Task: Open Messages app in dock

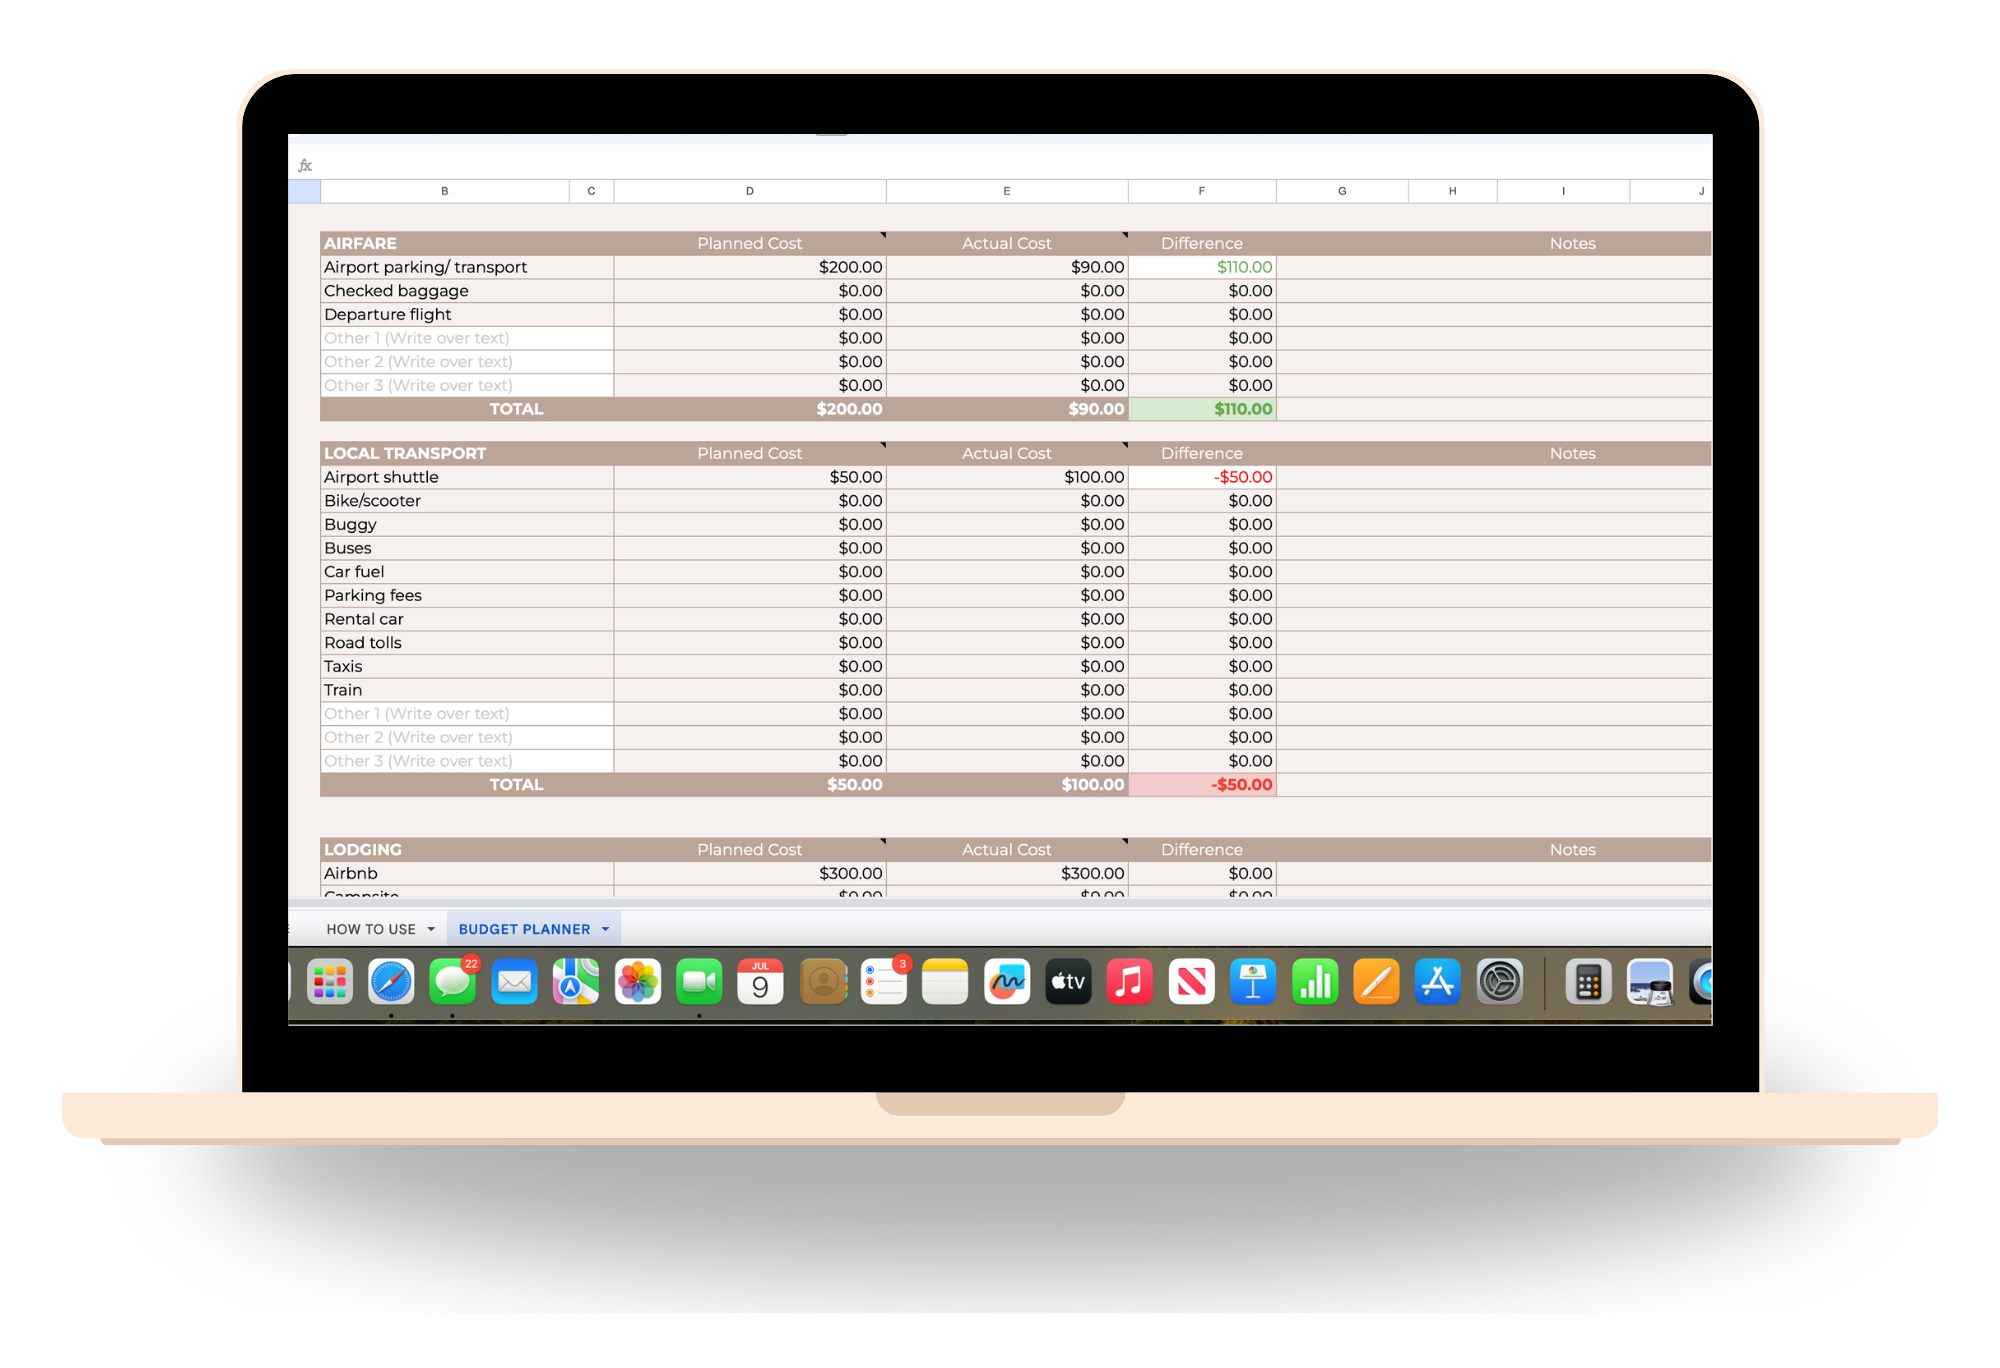Action: coord(452,982)
